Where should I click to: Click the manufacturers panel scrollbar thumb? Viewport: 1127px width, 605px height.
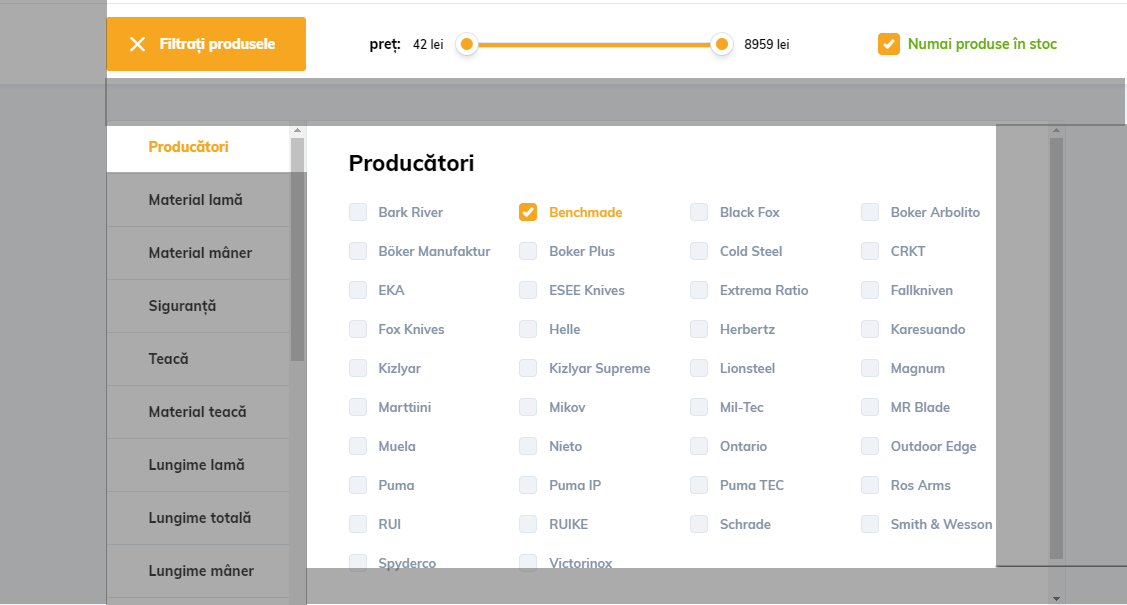(x=1056, y=348)
